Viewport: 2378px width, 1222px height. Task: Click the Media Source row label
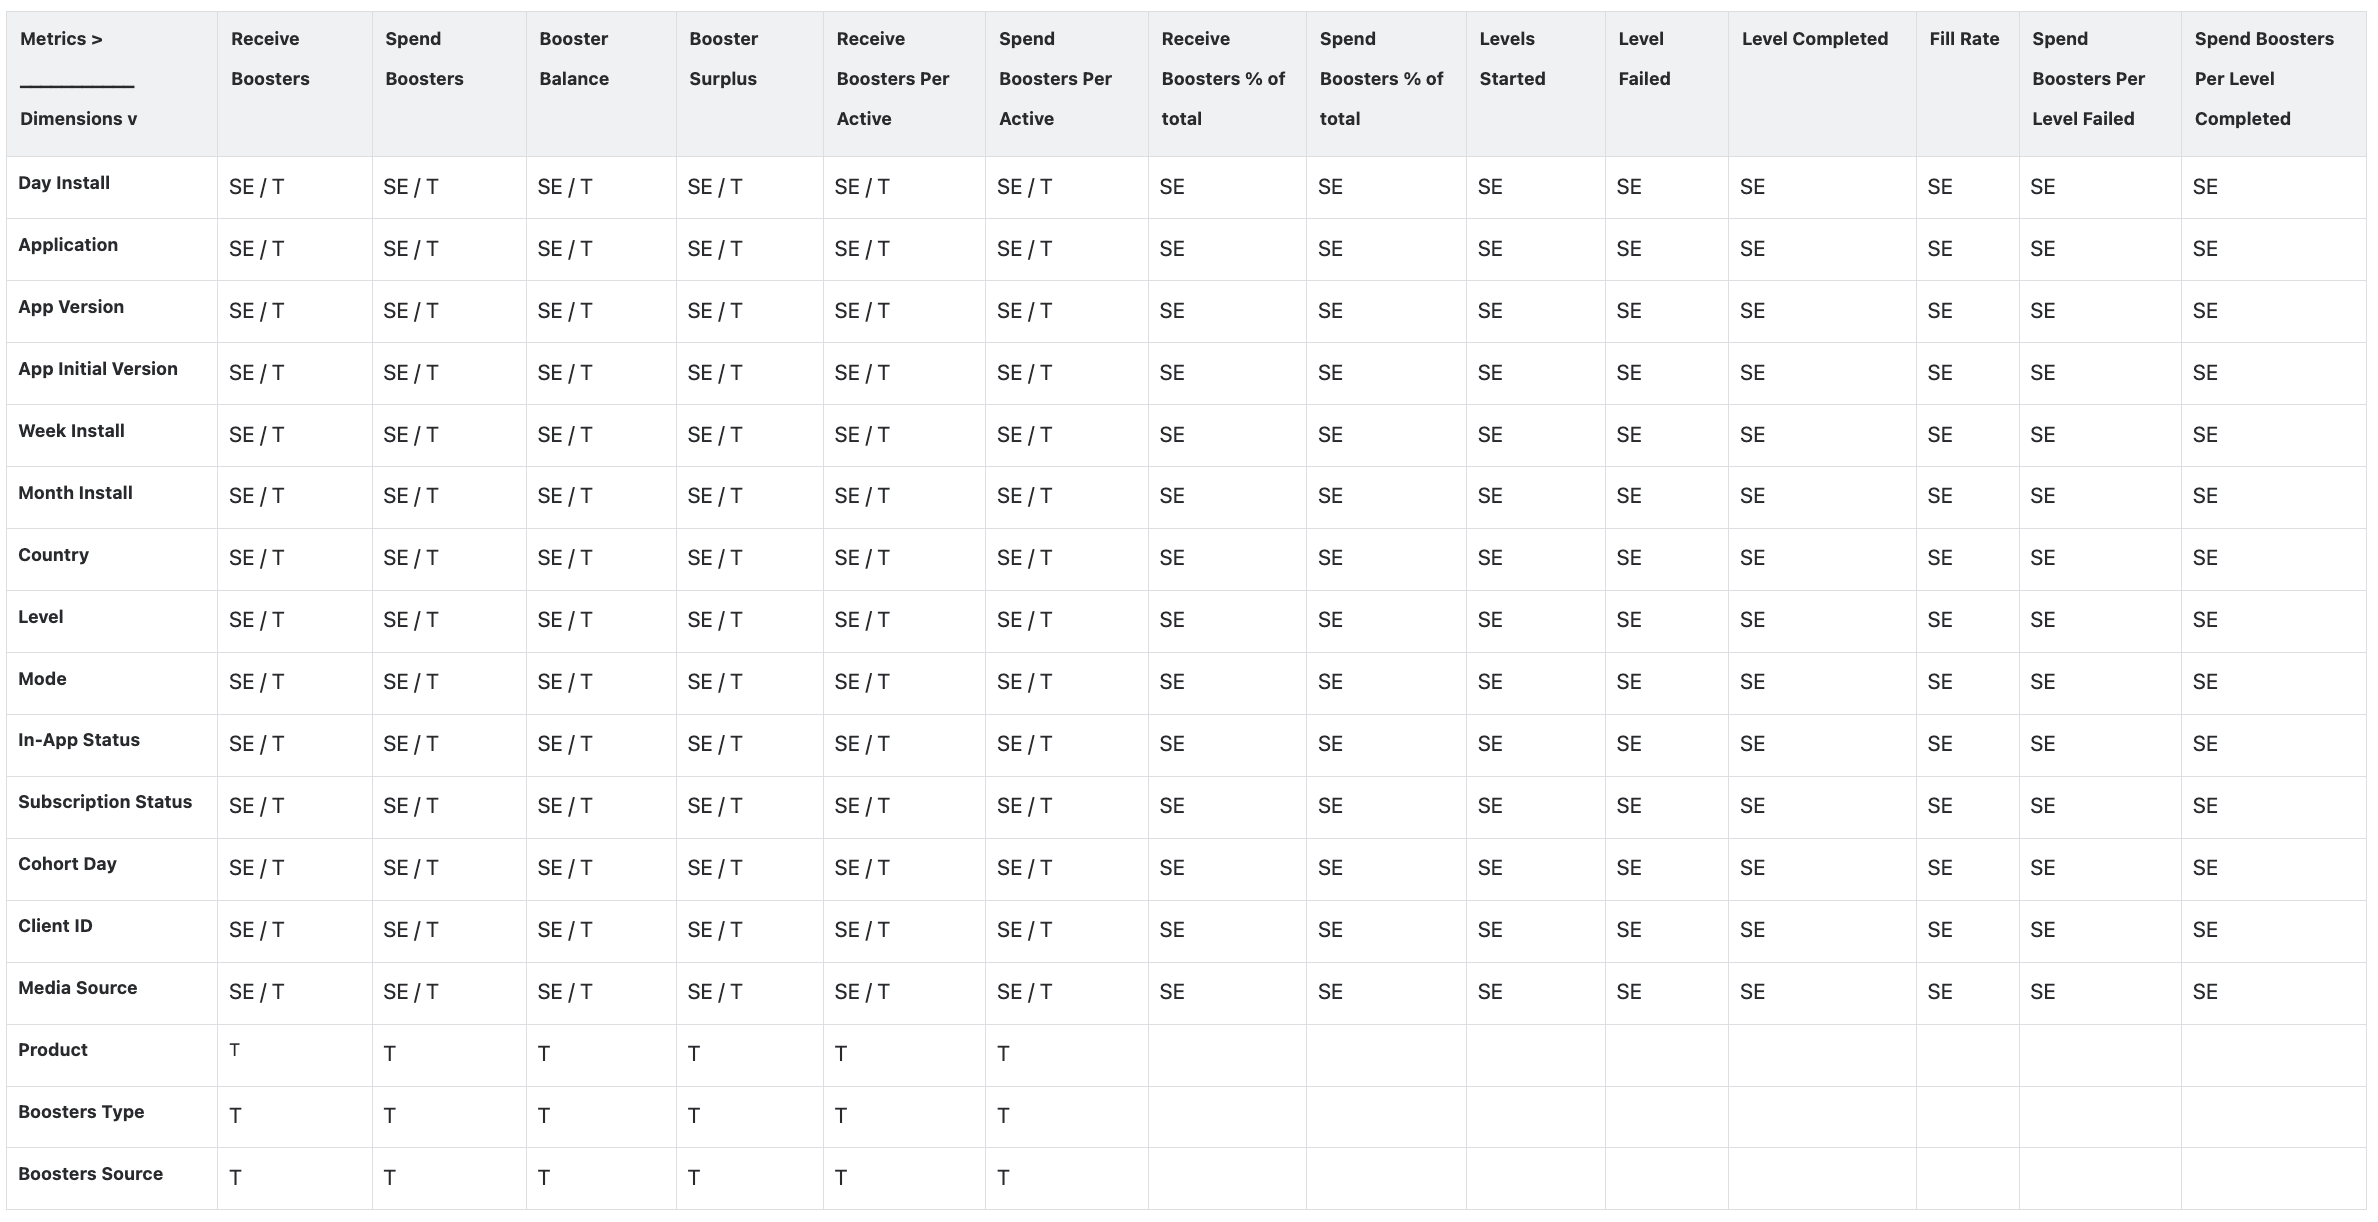(78, 988)
